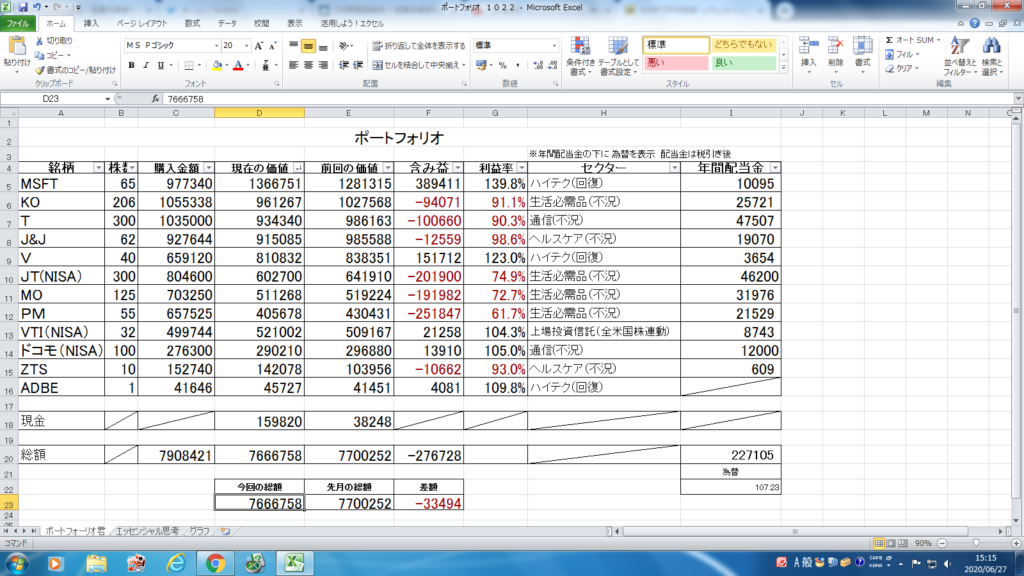Apply the どちらでもない (Neutral) cell style
This screenshot has width=1024, height=576.
click(x=743, y=44)
